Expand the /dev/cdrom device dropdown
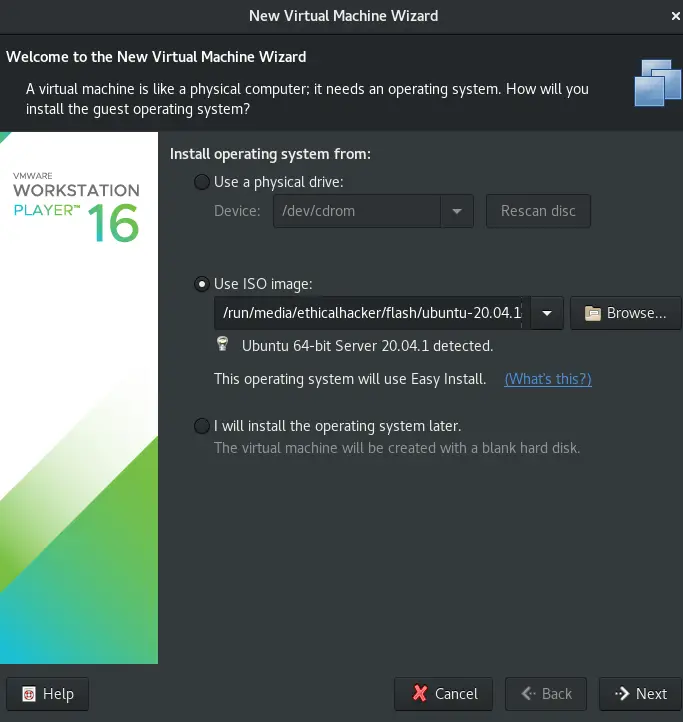This screenshot has width=683, height=722. [457, 211]
